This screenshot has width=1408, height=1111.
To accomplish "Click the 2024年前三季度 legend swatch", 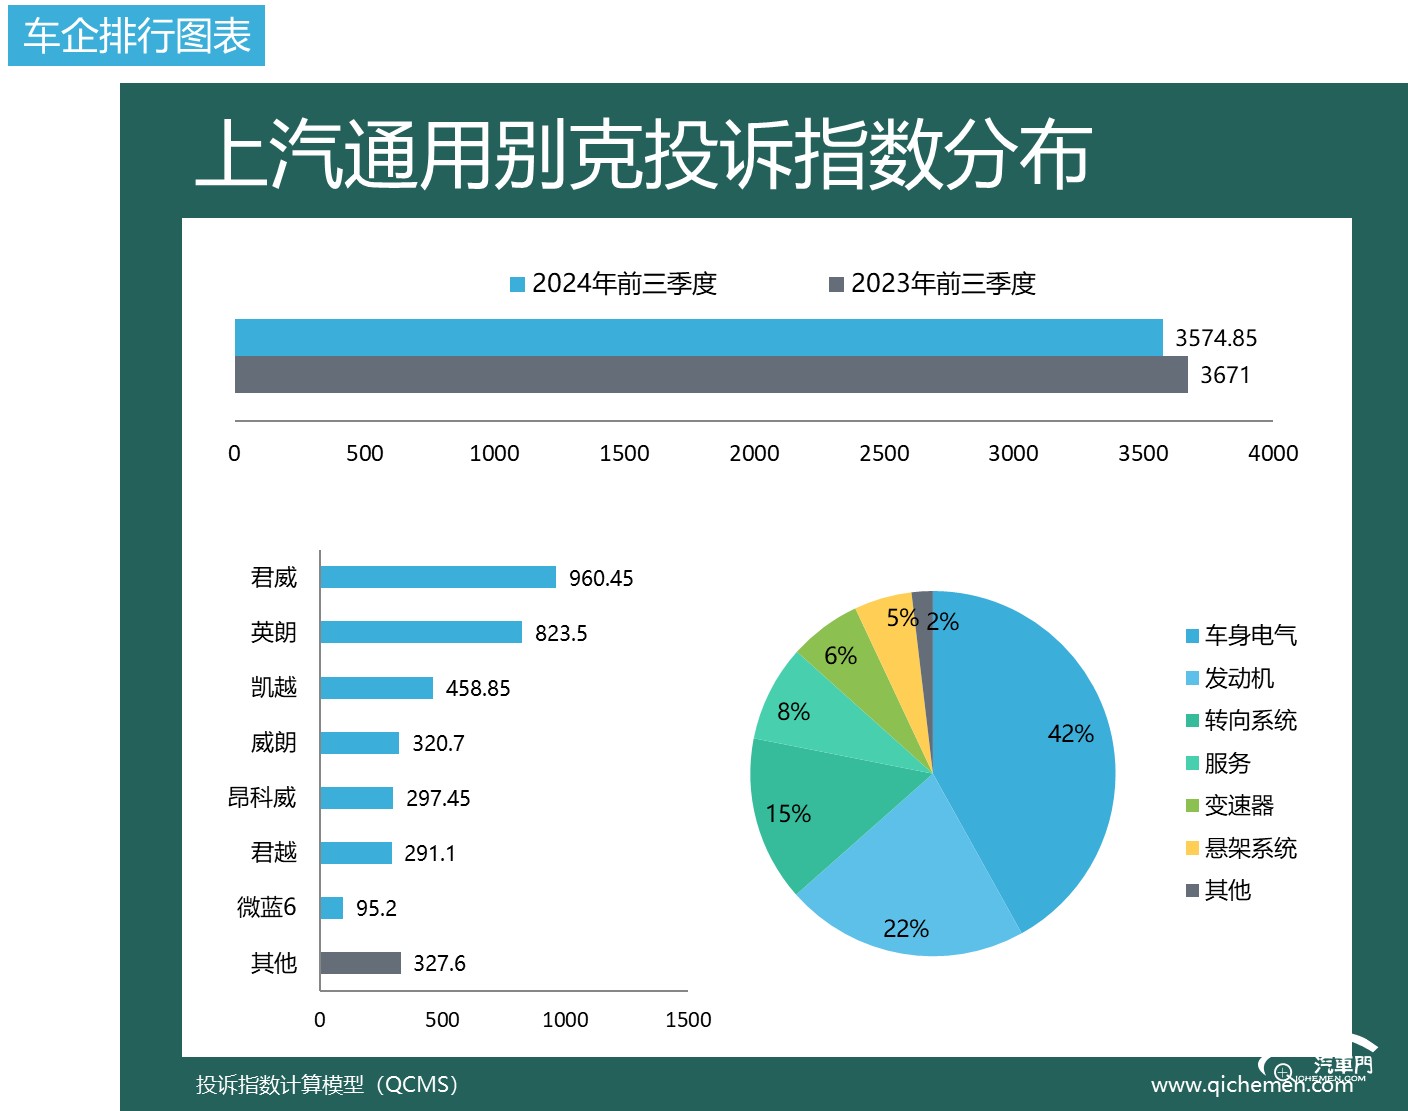I will [x=517, y=284].
